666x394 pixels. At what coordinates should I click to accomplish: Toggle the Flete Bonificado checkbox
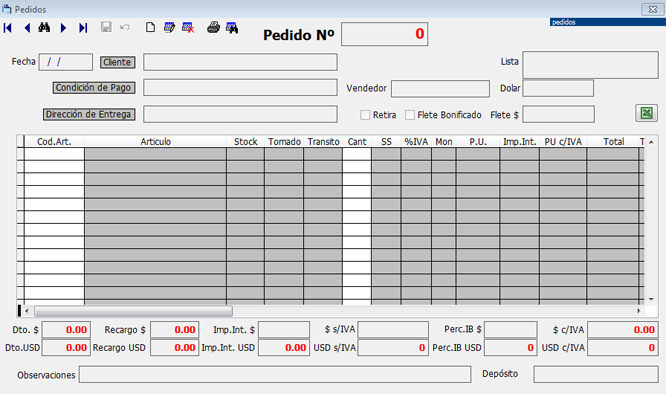pos(409,115)
